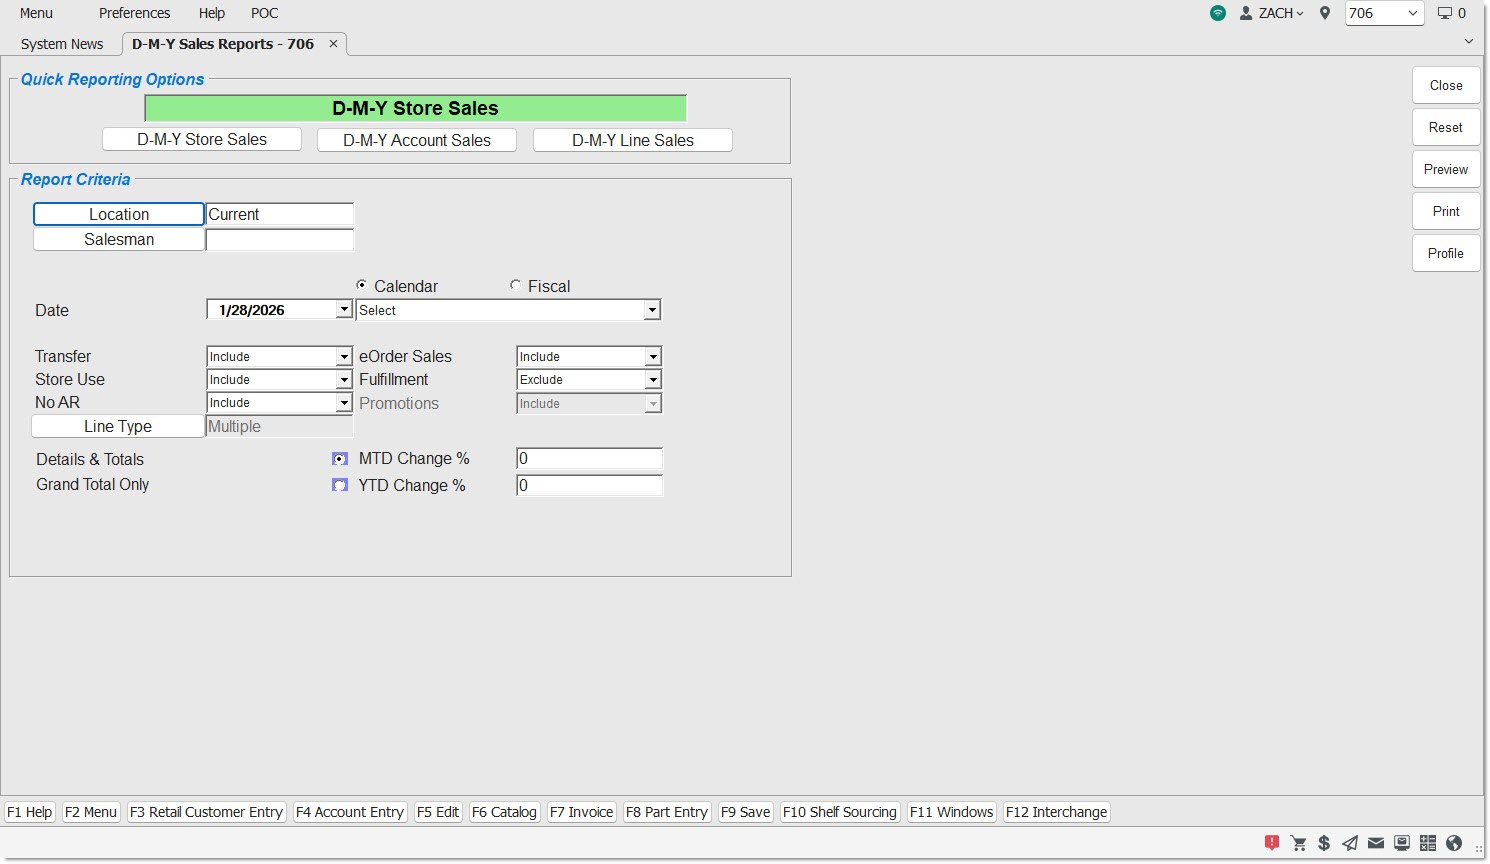This screenshot has width=1490, height=864.
Task: Select the Fiscal radio button
Action: pos(516,286)
